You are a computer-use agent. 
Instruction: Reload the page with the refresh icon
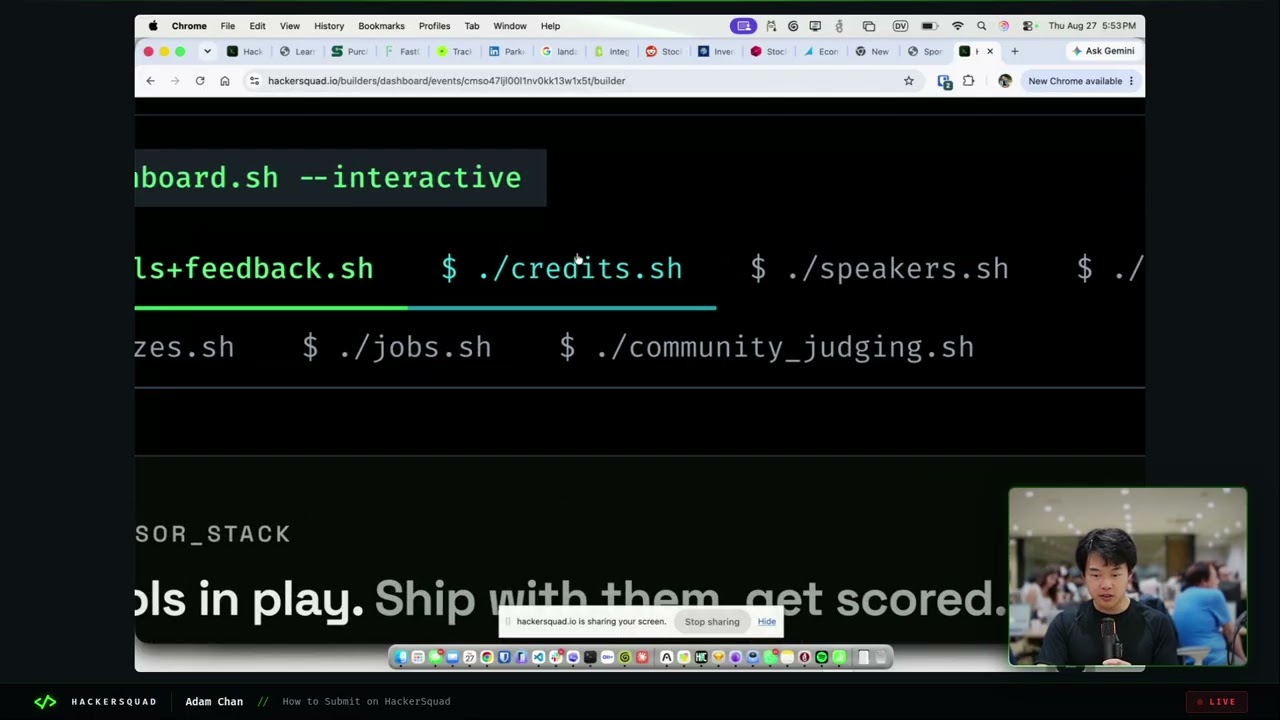200,81
